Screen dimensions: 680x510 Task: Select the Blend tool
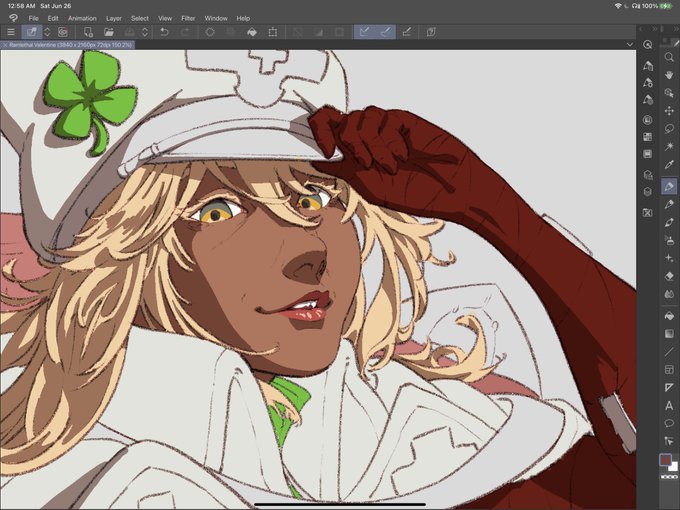669,294
